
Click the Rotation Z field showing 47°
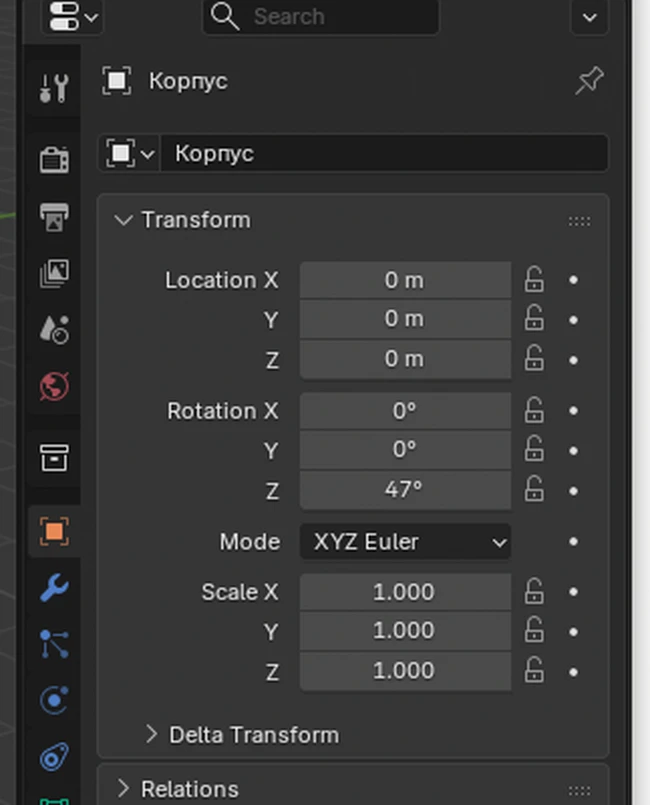coord(405,490)
